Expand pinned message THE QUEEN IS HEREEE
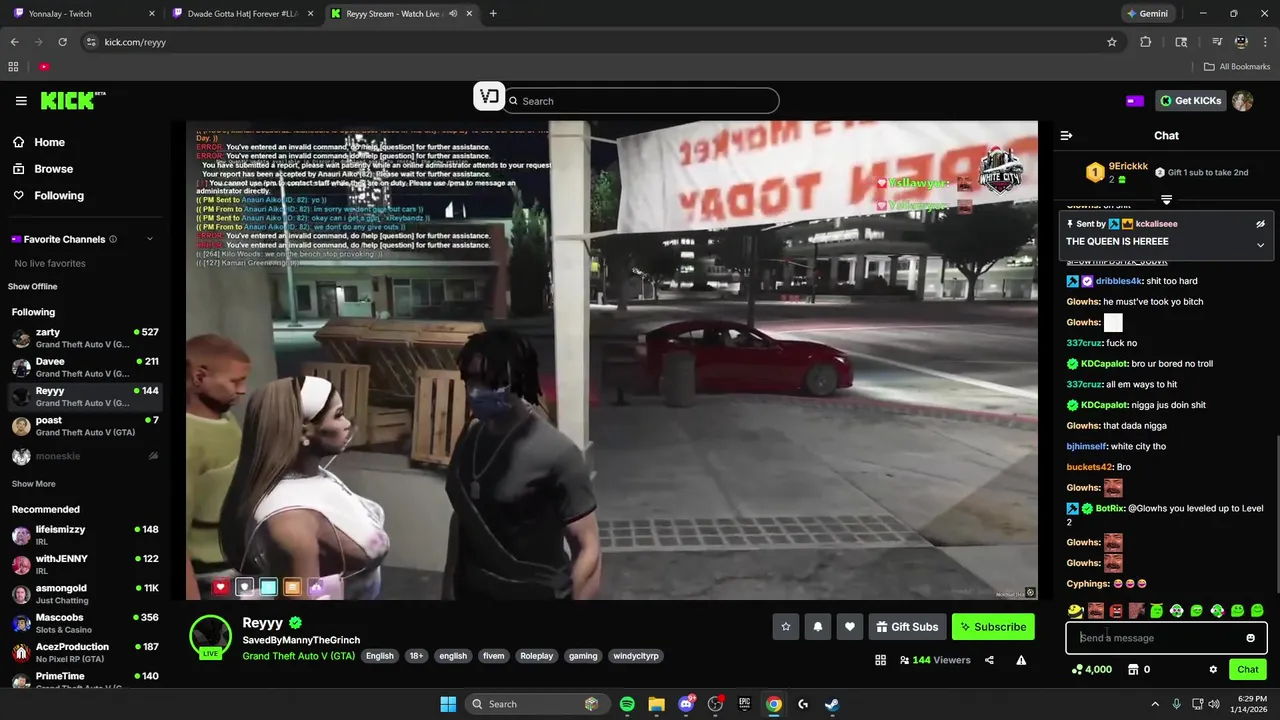This screenshot has height=720, width=1280. [x=1260, y=245]
